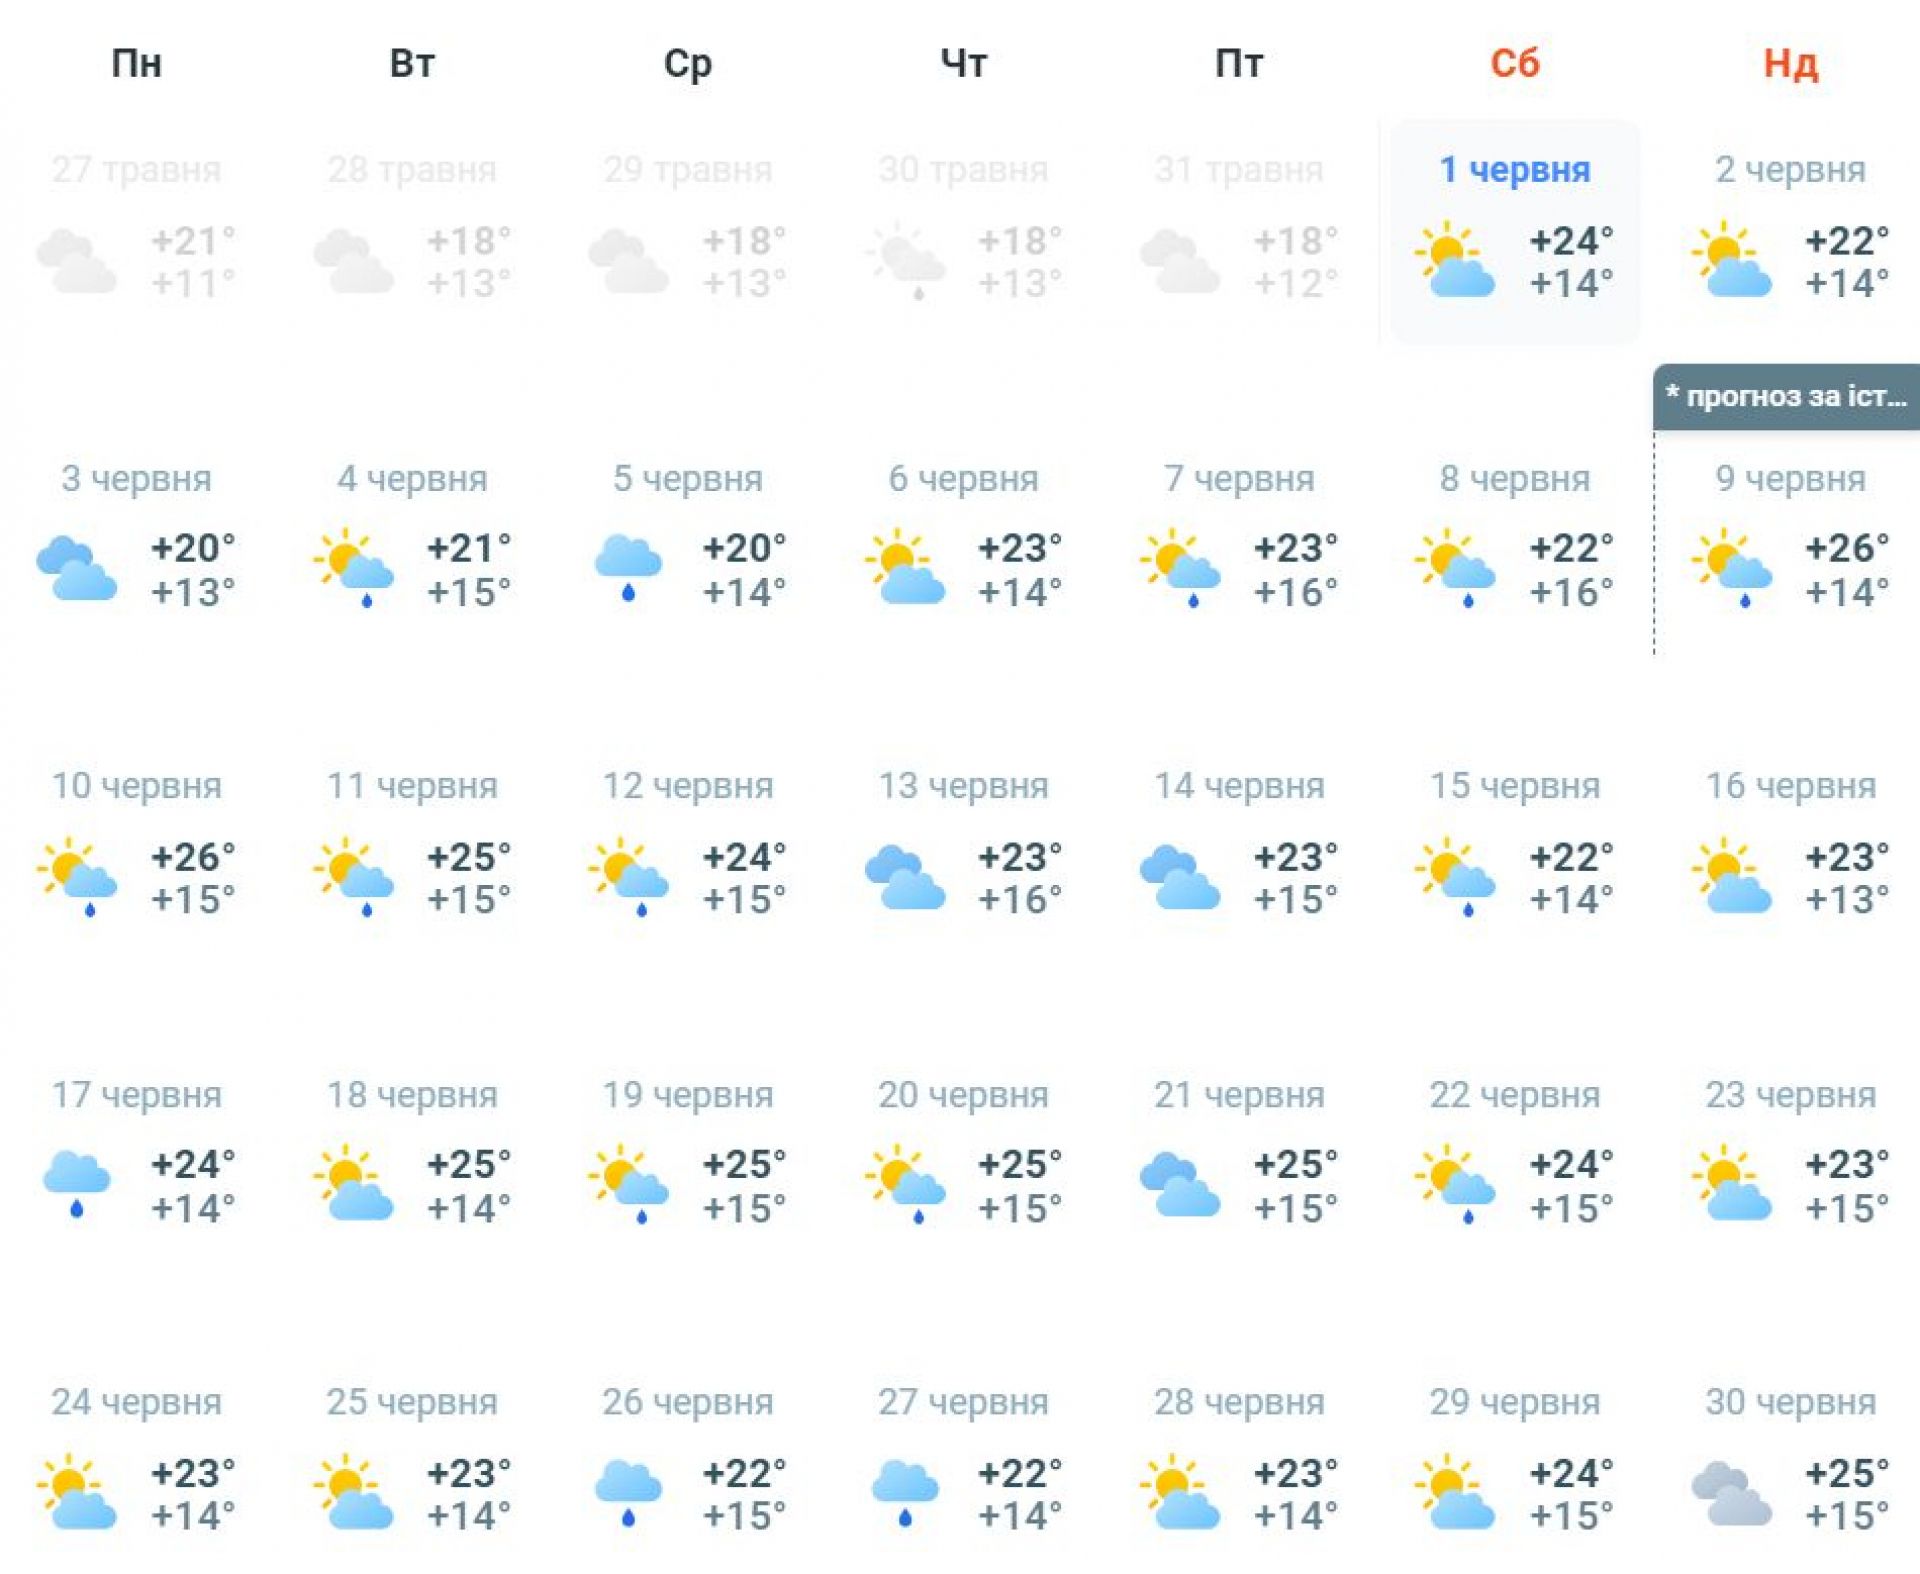Open the 28 червня date link
The height and width of the screenshot is (1574, 1920).
pos(1239,1402)
